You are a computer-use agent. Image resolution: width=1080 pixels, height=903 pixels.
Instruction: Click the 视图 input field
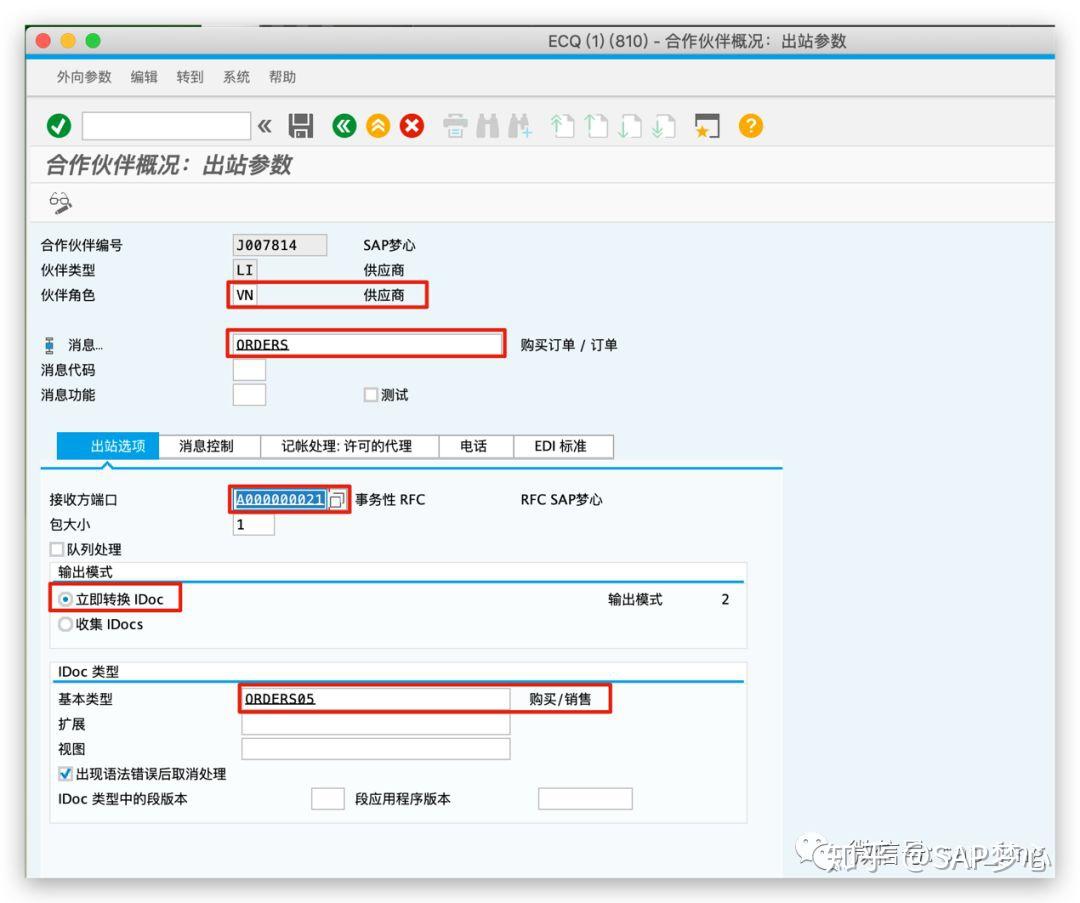point(375,749)
